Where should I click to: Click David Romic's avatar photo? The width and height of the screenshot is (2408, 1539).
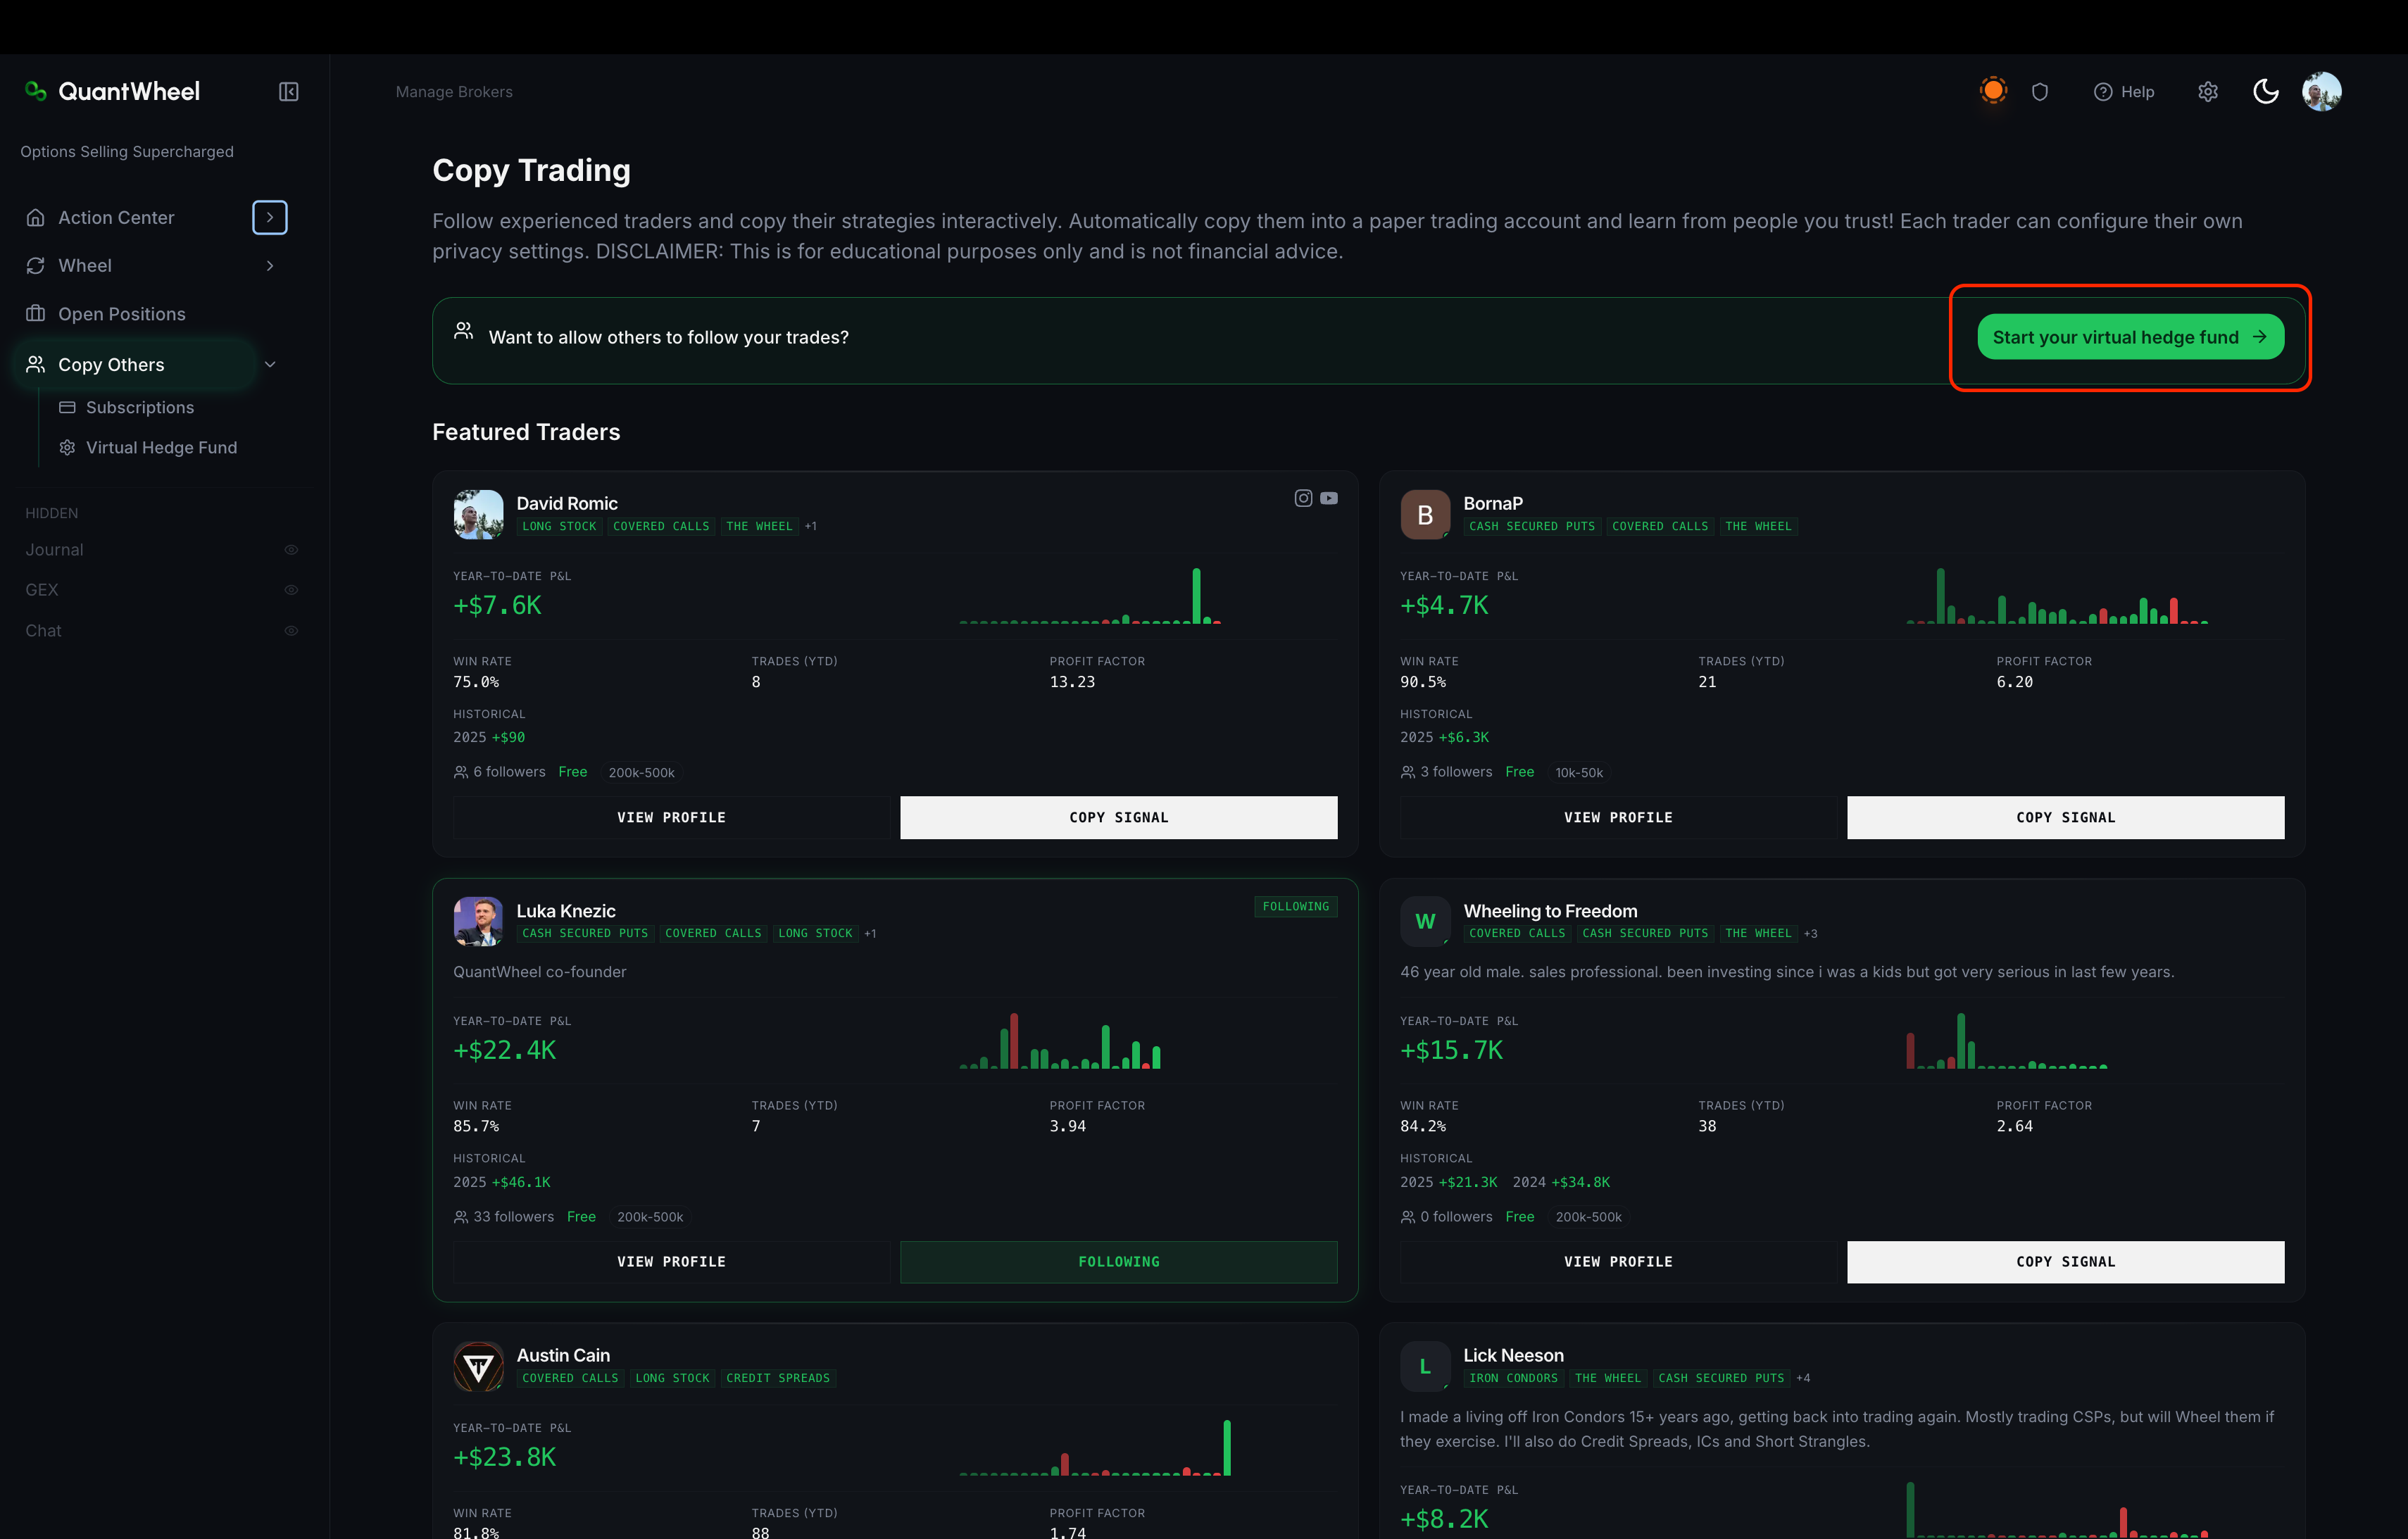478,514
